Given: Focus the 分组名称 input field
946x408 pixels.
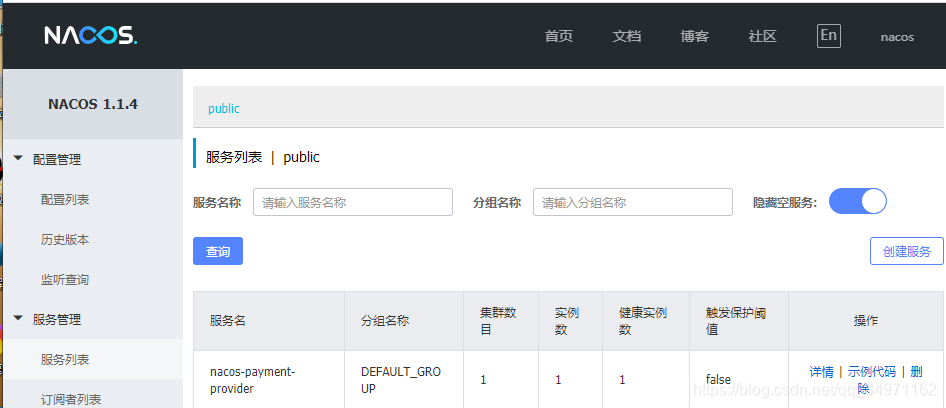Looking at the screenshot, I should [633, 202].
